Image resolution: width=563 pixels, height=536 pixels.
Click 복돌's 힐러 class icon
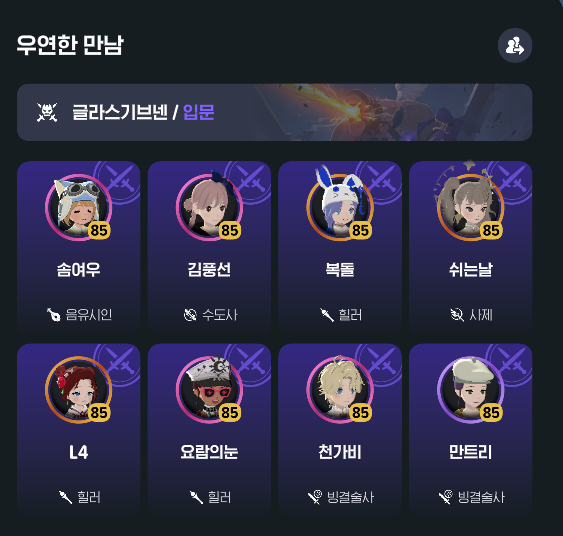point(327,315)
